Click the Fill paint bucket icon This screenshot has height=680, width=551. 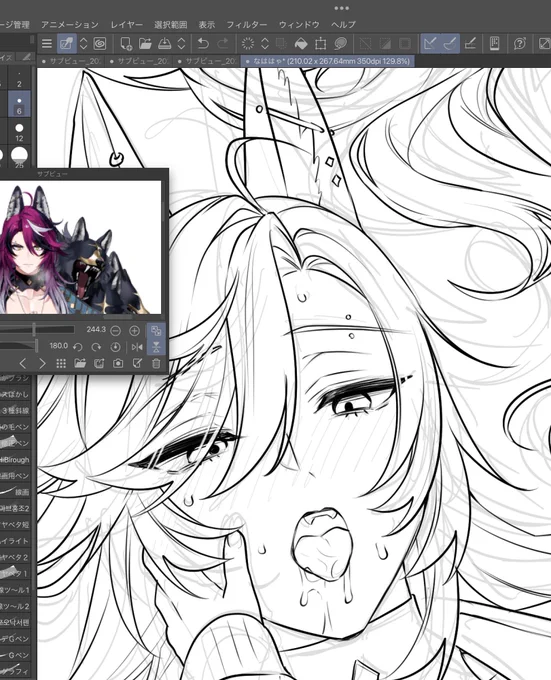301,43
